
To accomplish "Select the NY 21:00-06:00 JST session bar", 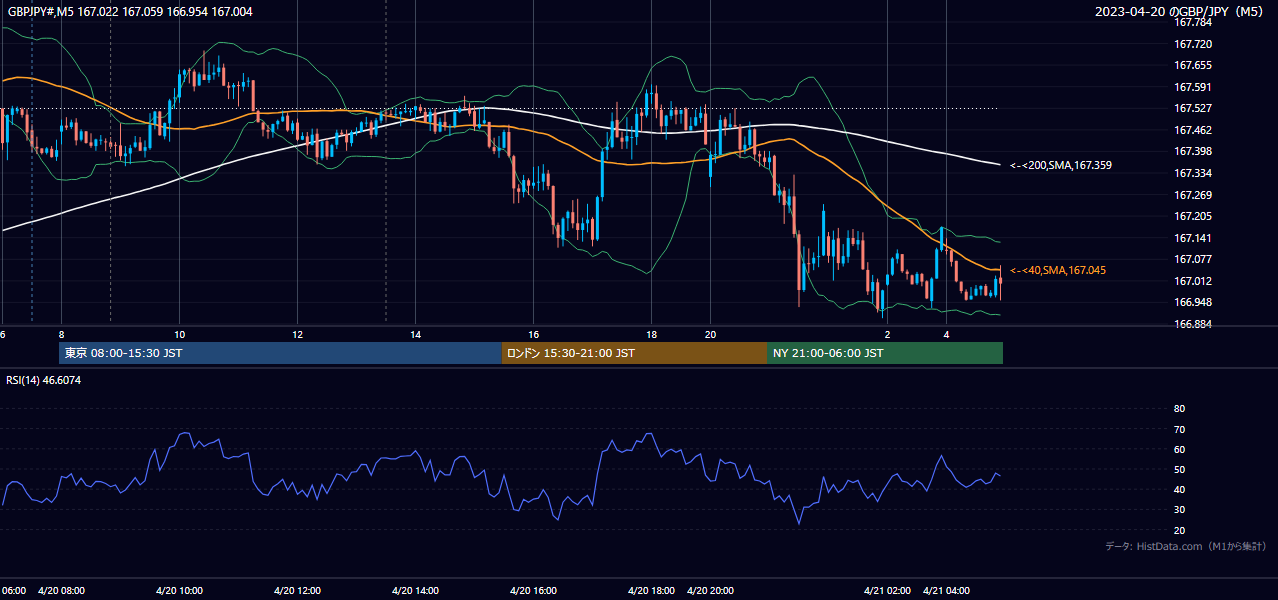I will point(885,353).
